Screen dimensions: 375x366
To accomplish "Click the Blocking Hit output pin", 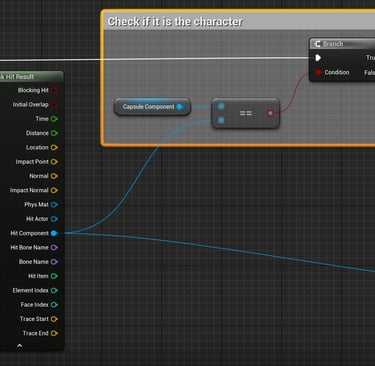I will [x=54, y=90].
